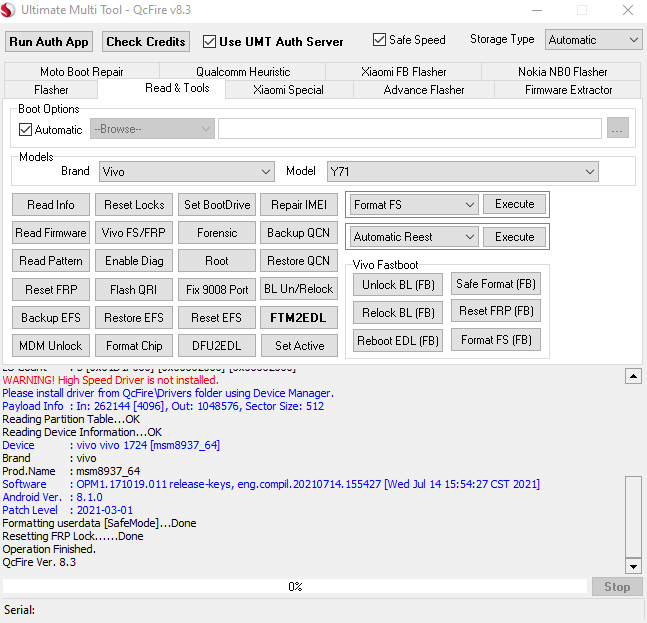
Task: Click Reset FRP button
Action: (51, 290)
